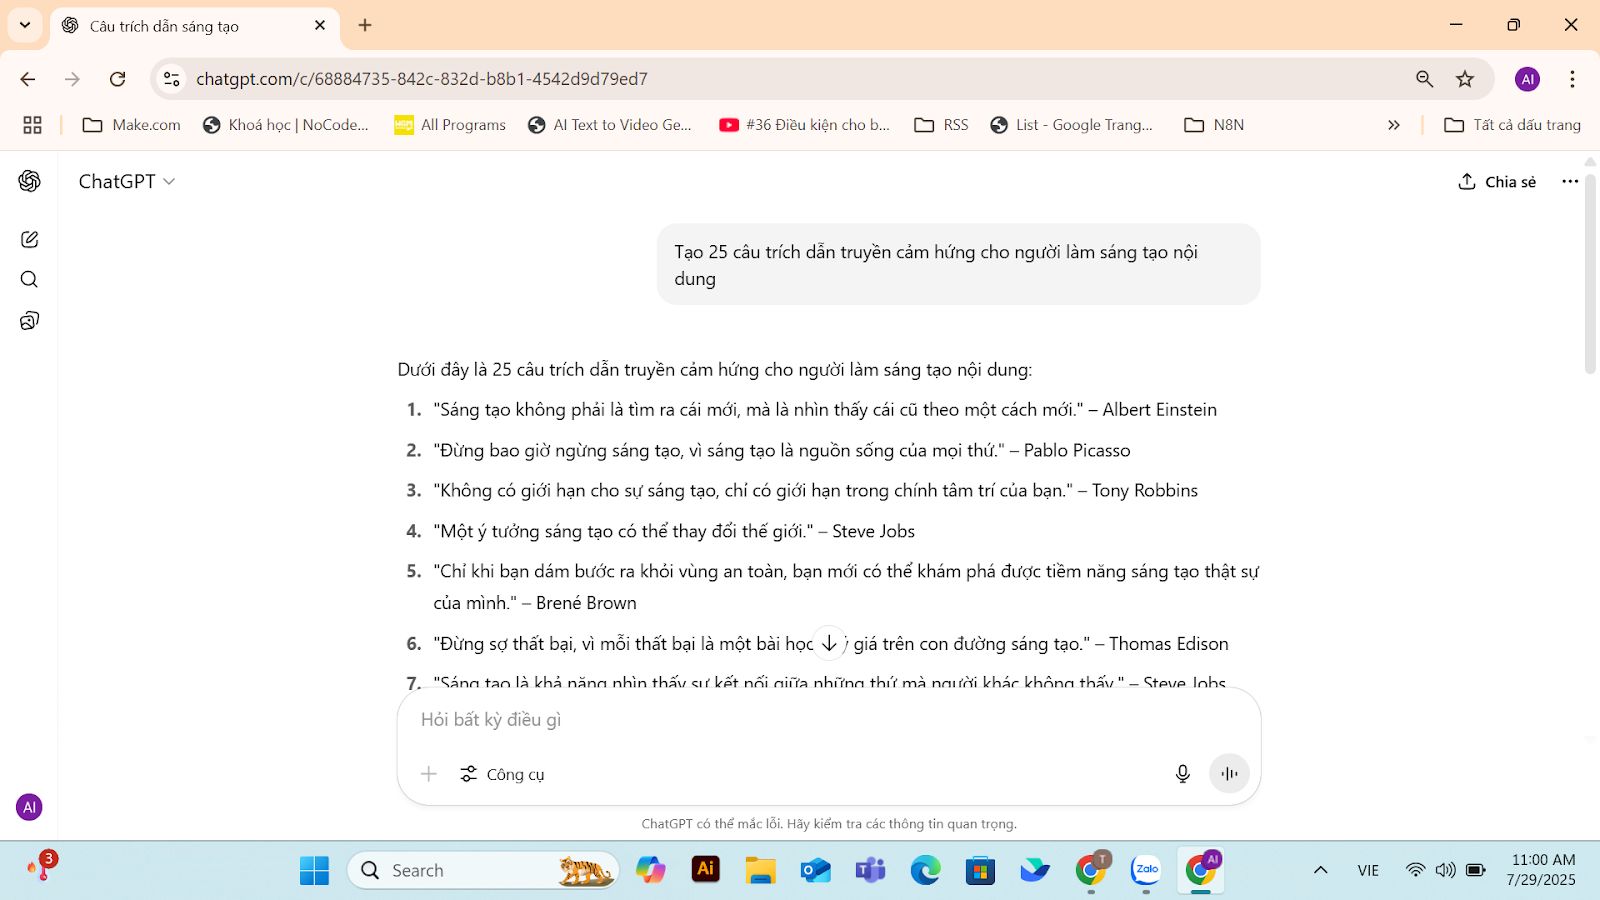Open Microsoft Store from the taskbar
Viewport: 1600px width, 900px height.
point(980,870)
